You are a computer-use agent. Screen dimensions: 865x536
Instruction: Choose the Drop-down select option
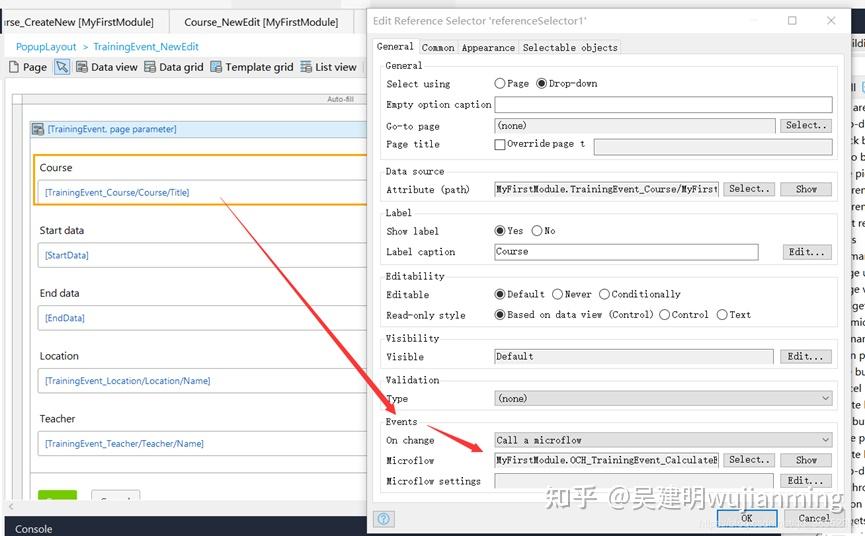pos(541,83)
